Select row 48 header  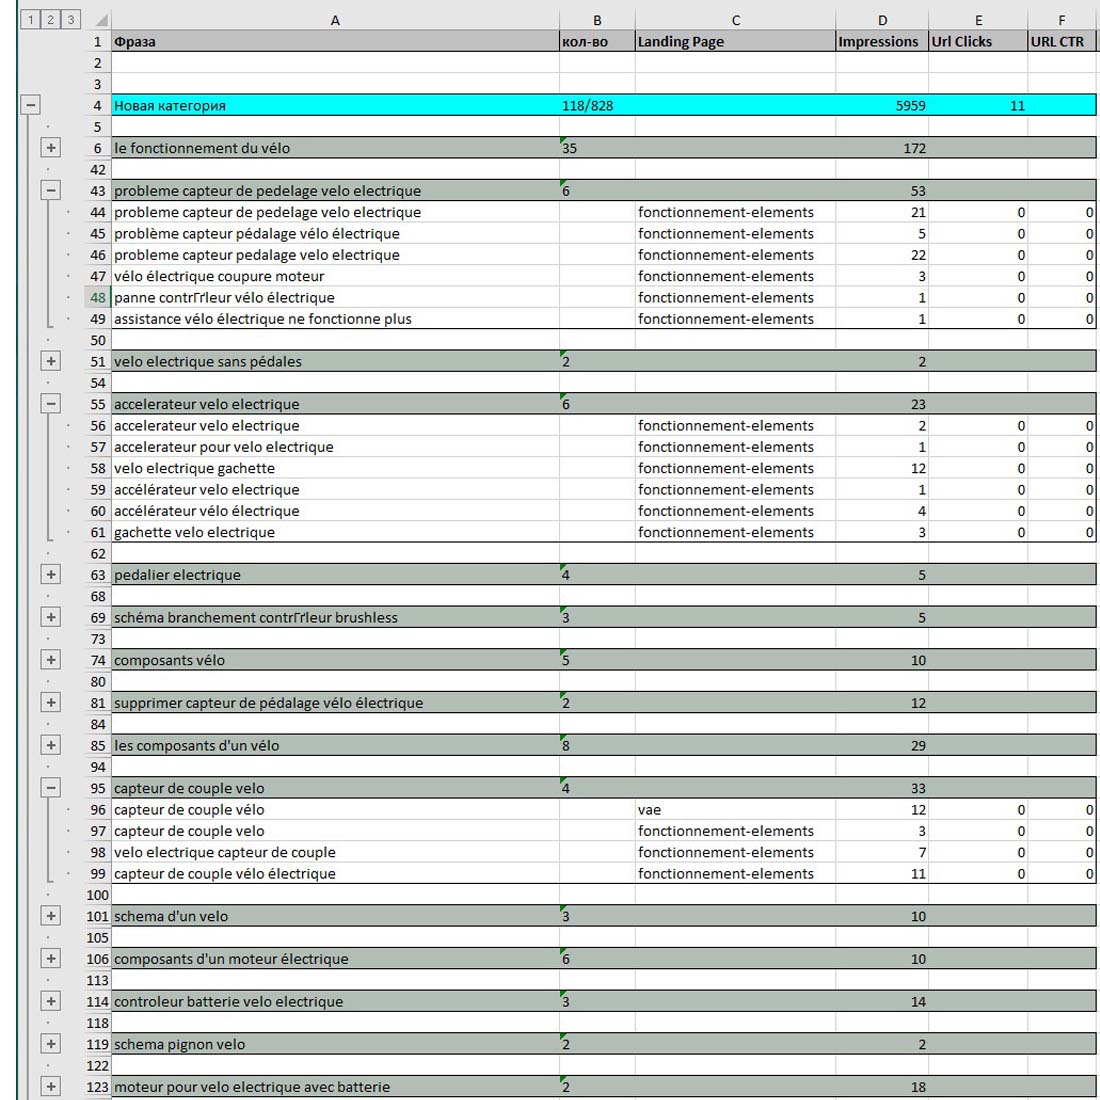pos(97,297)
